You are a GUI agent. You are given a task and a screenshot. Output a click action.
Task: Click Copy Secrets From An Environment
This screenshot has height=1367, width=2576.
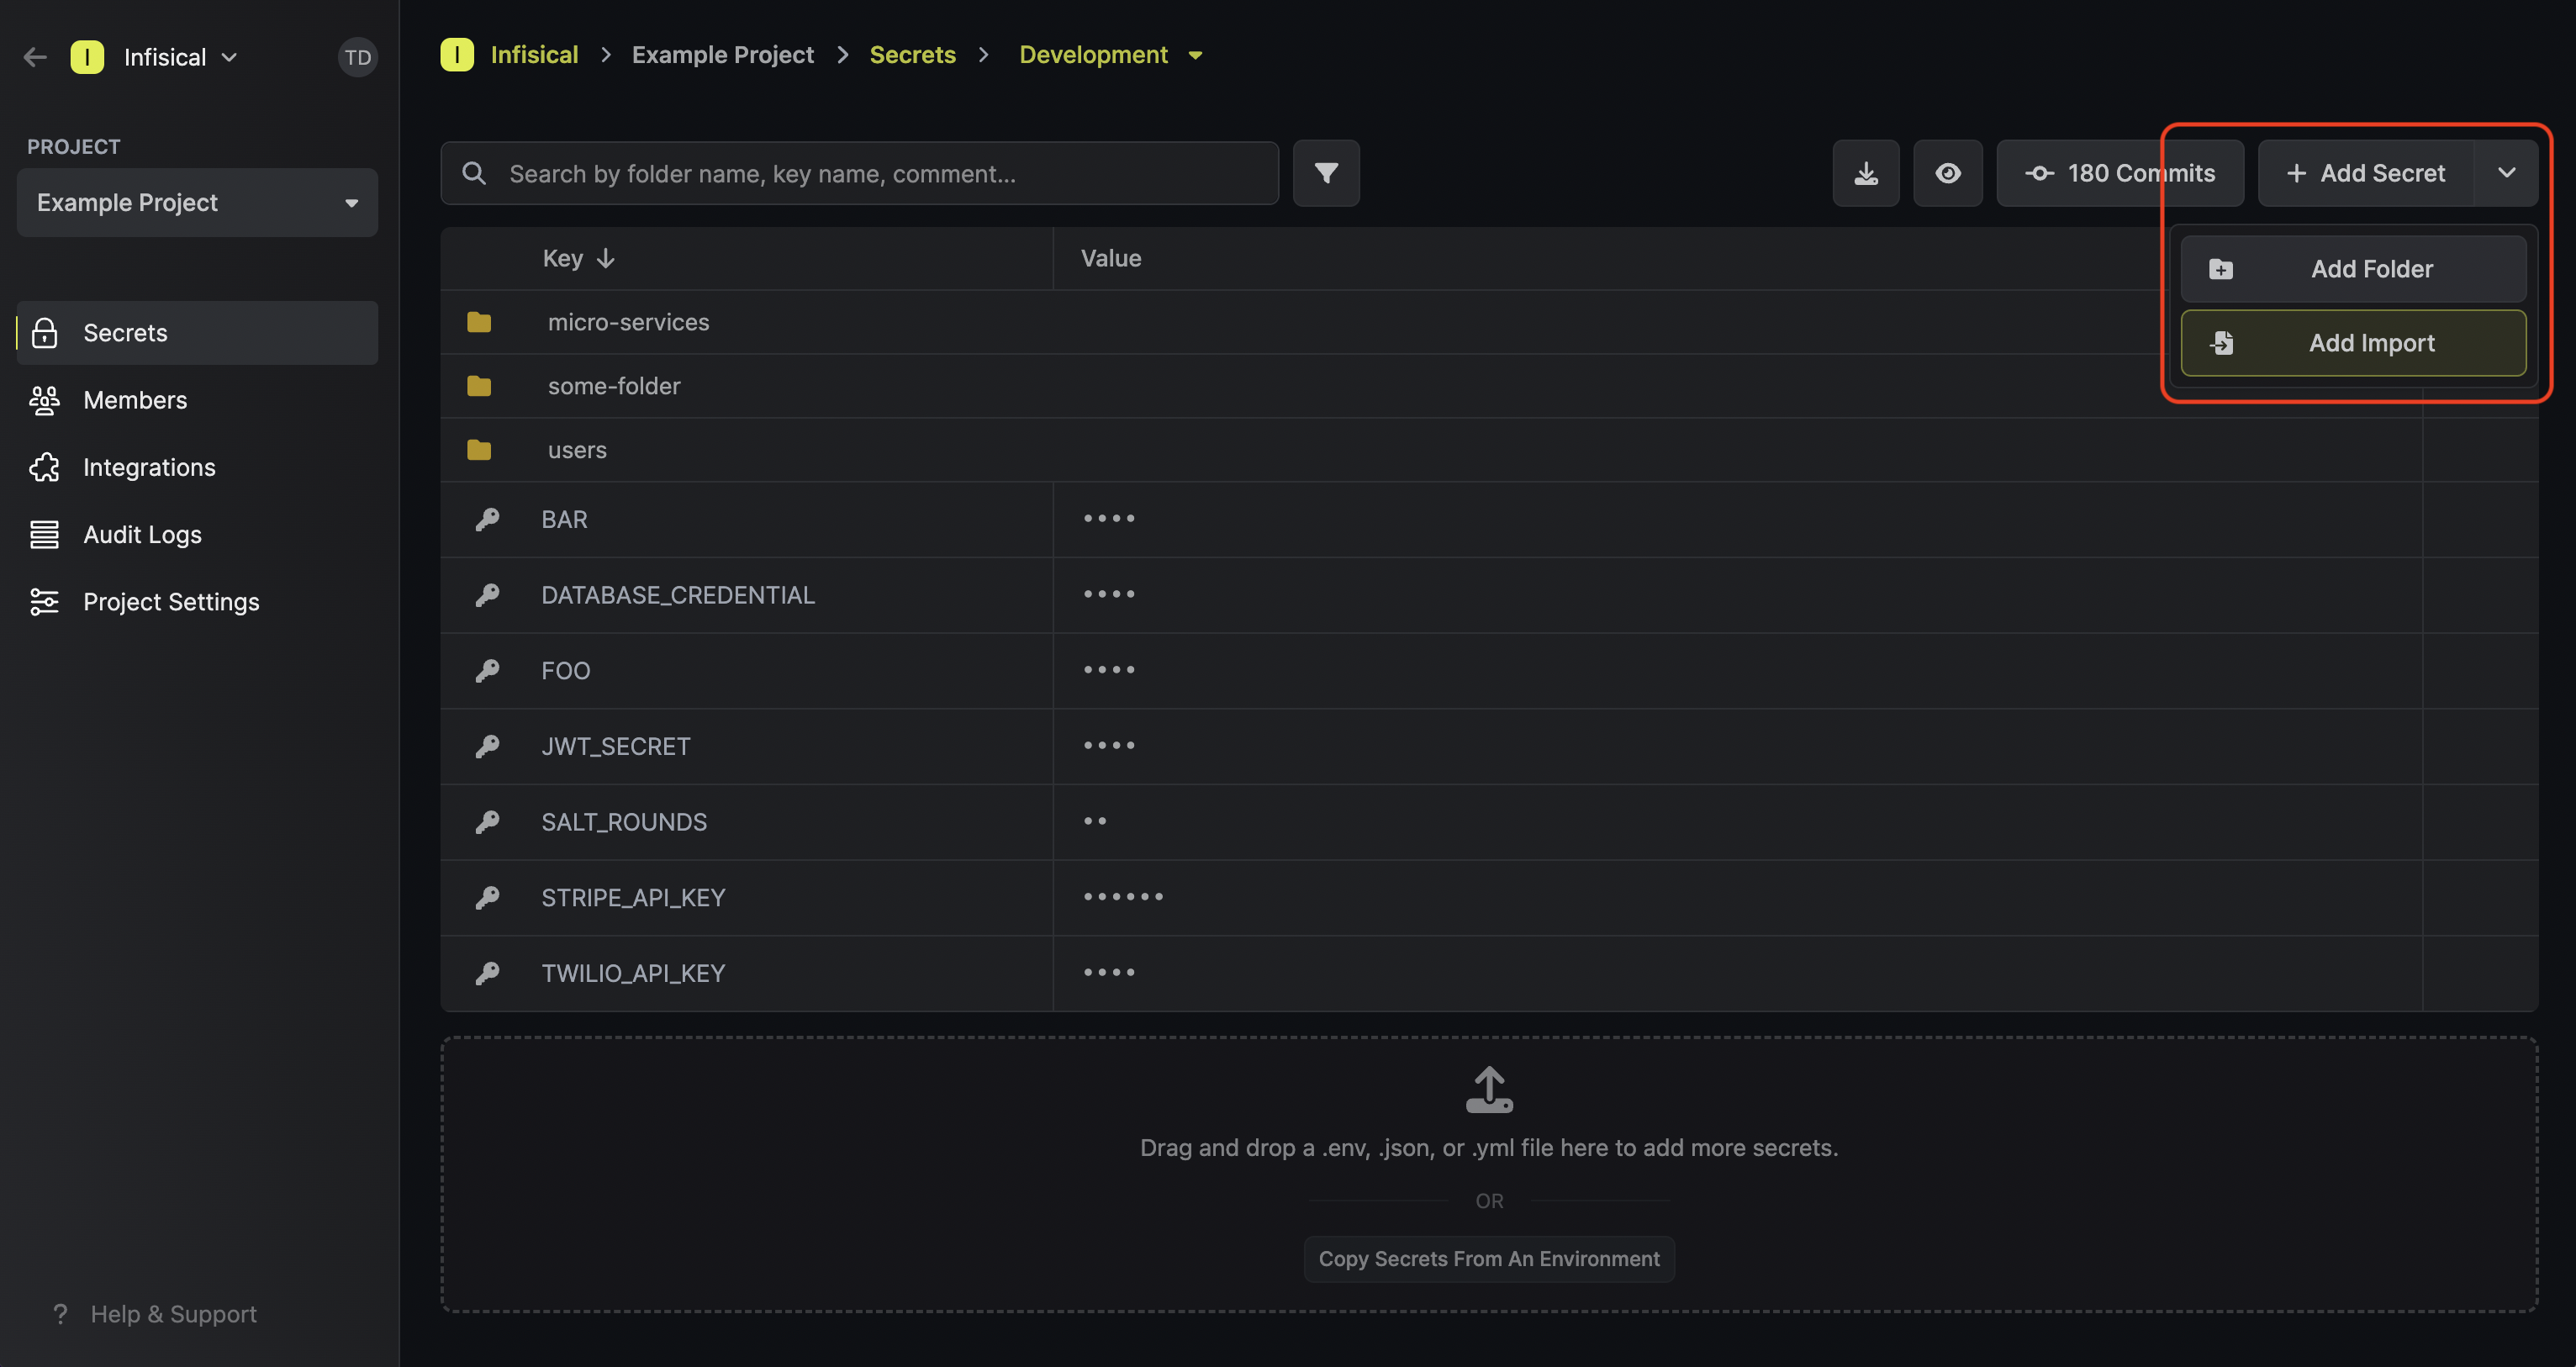1488,1259
